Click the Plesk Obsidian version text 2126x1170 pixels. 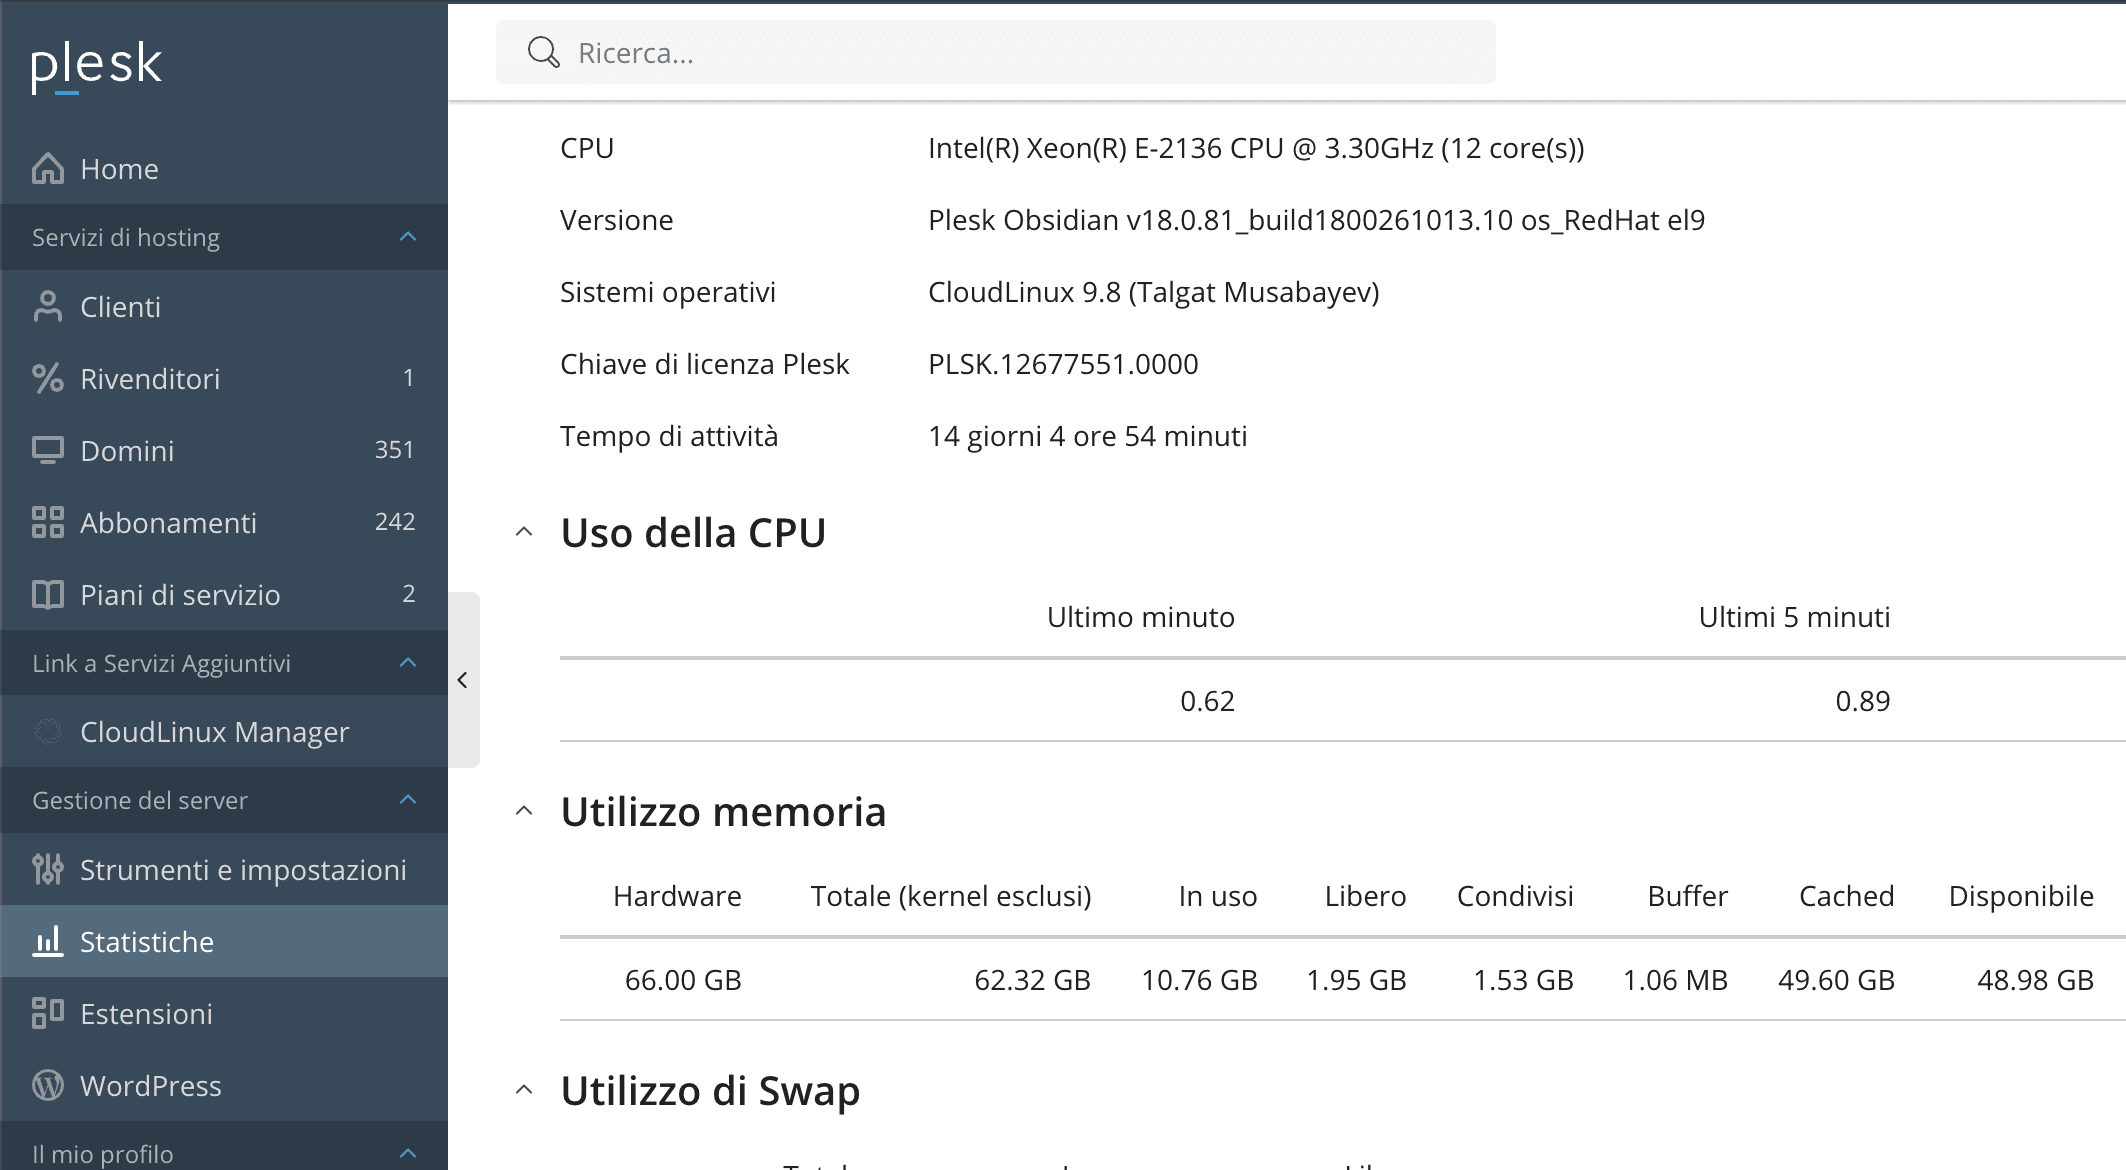pyautogui.click(x=1316, y=220)
